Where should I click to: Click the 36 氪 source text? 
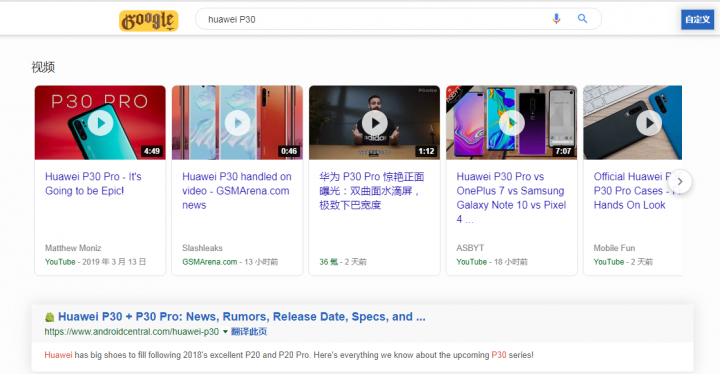click(328, 262)
